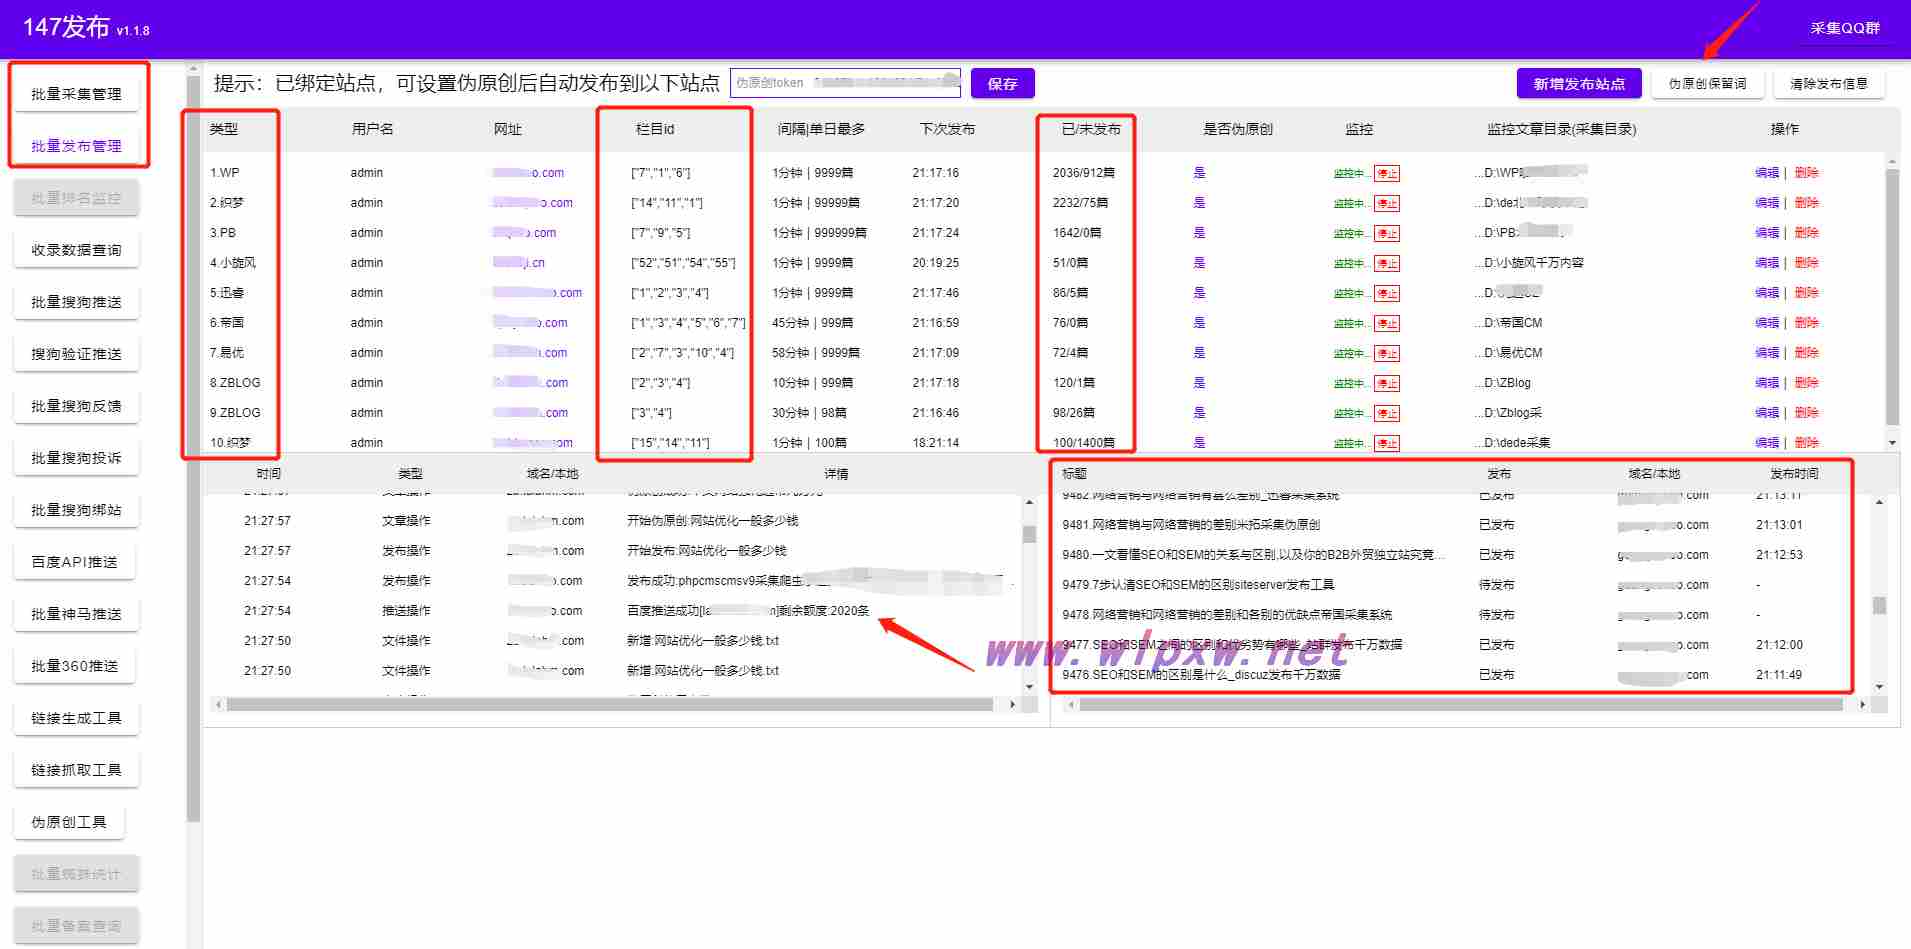Stop monitoring for the 3.PB site
The width and height of the screenshot is (1911, 949).
[1386, 233]
